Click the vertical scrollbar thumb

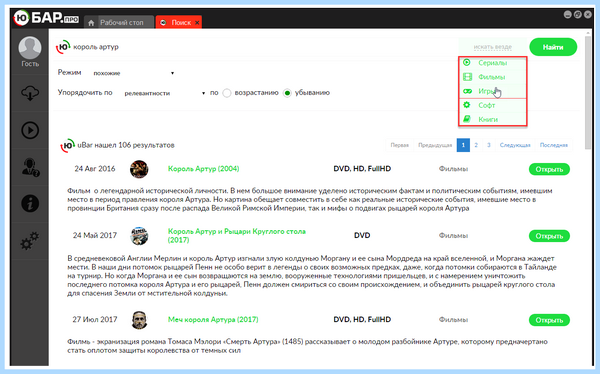pyautogui.click(x=589, y=92)
